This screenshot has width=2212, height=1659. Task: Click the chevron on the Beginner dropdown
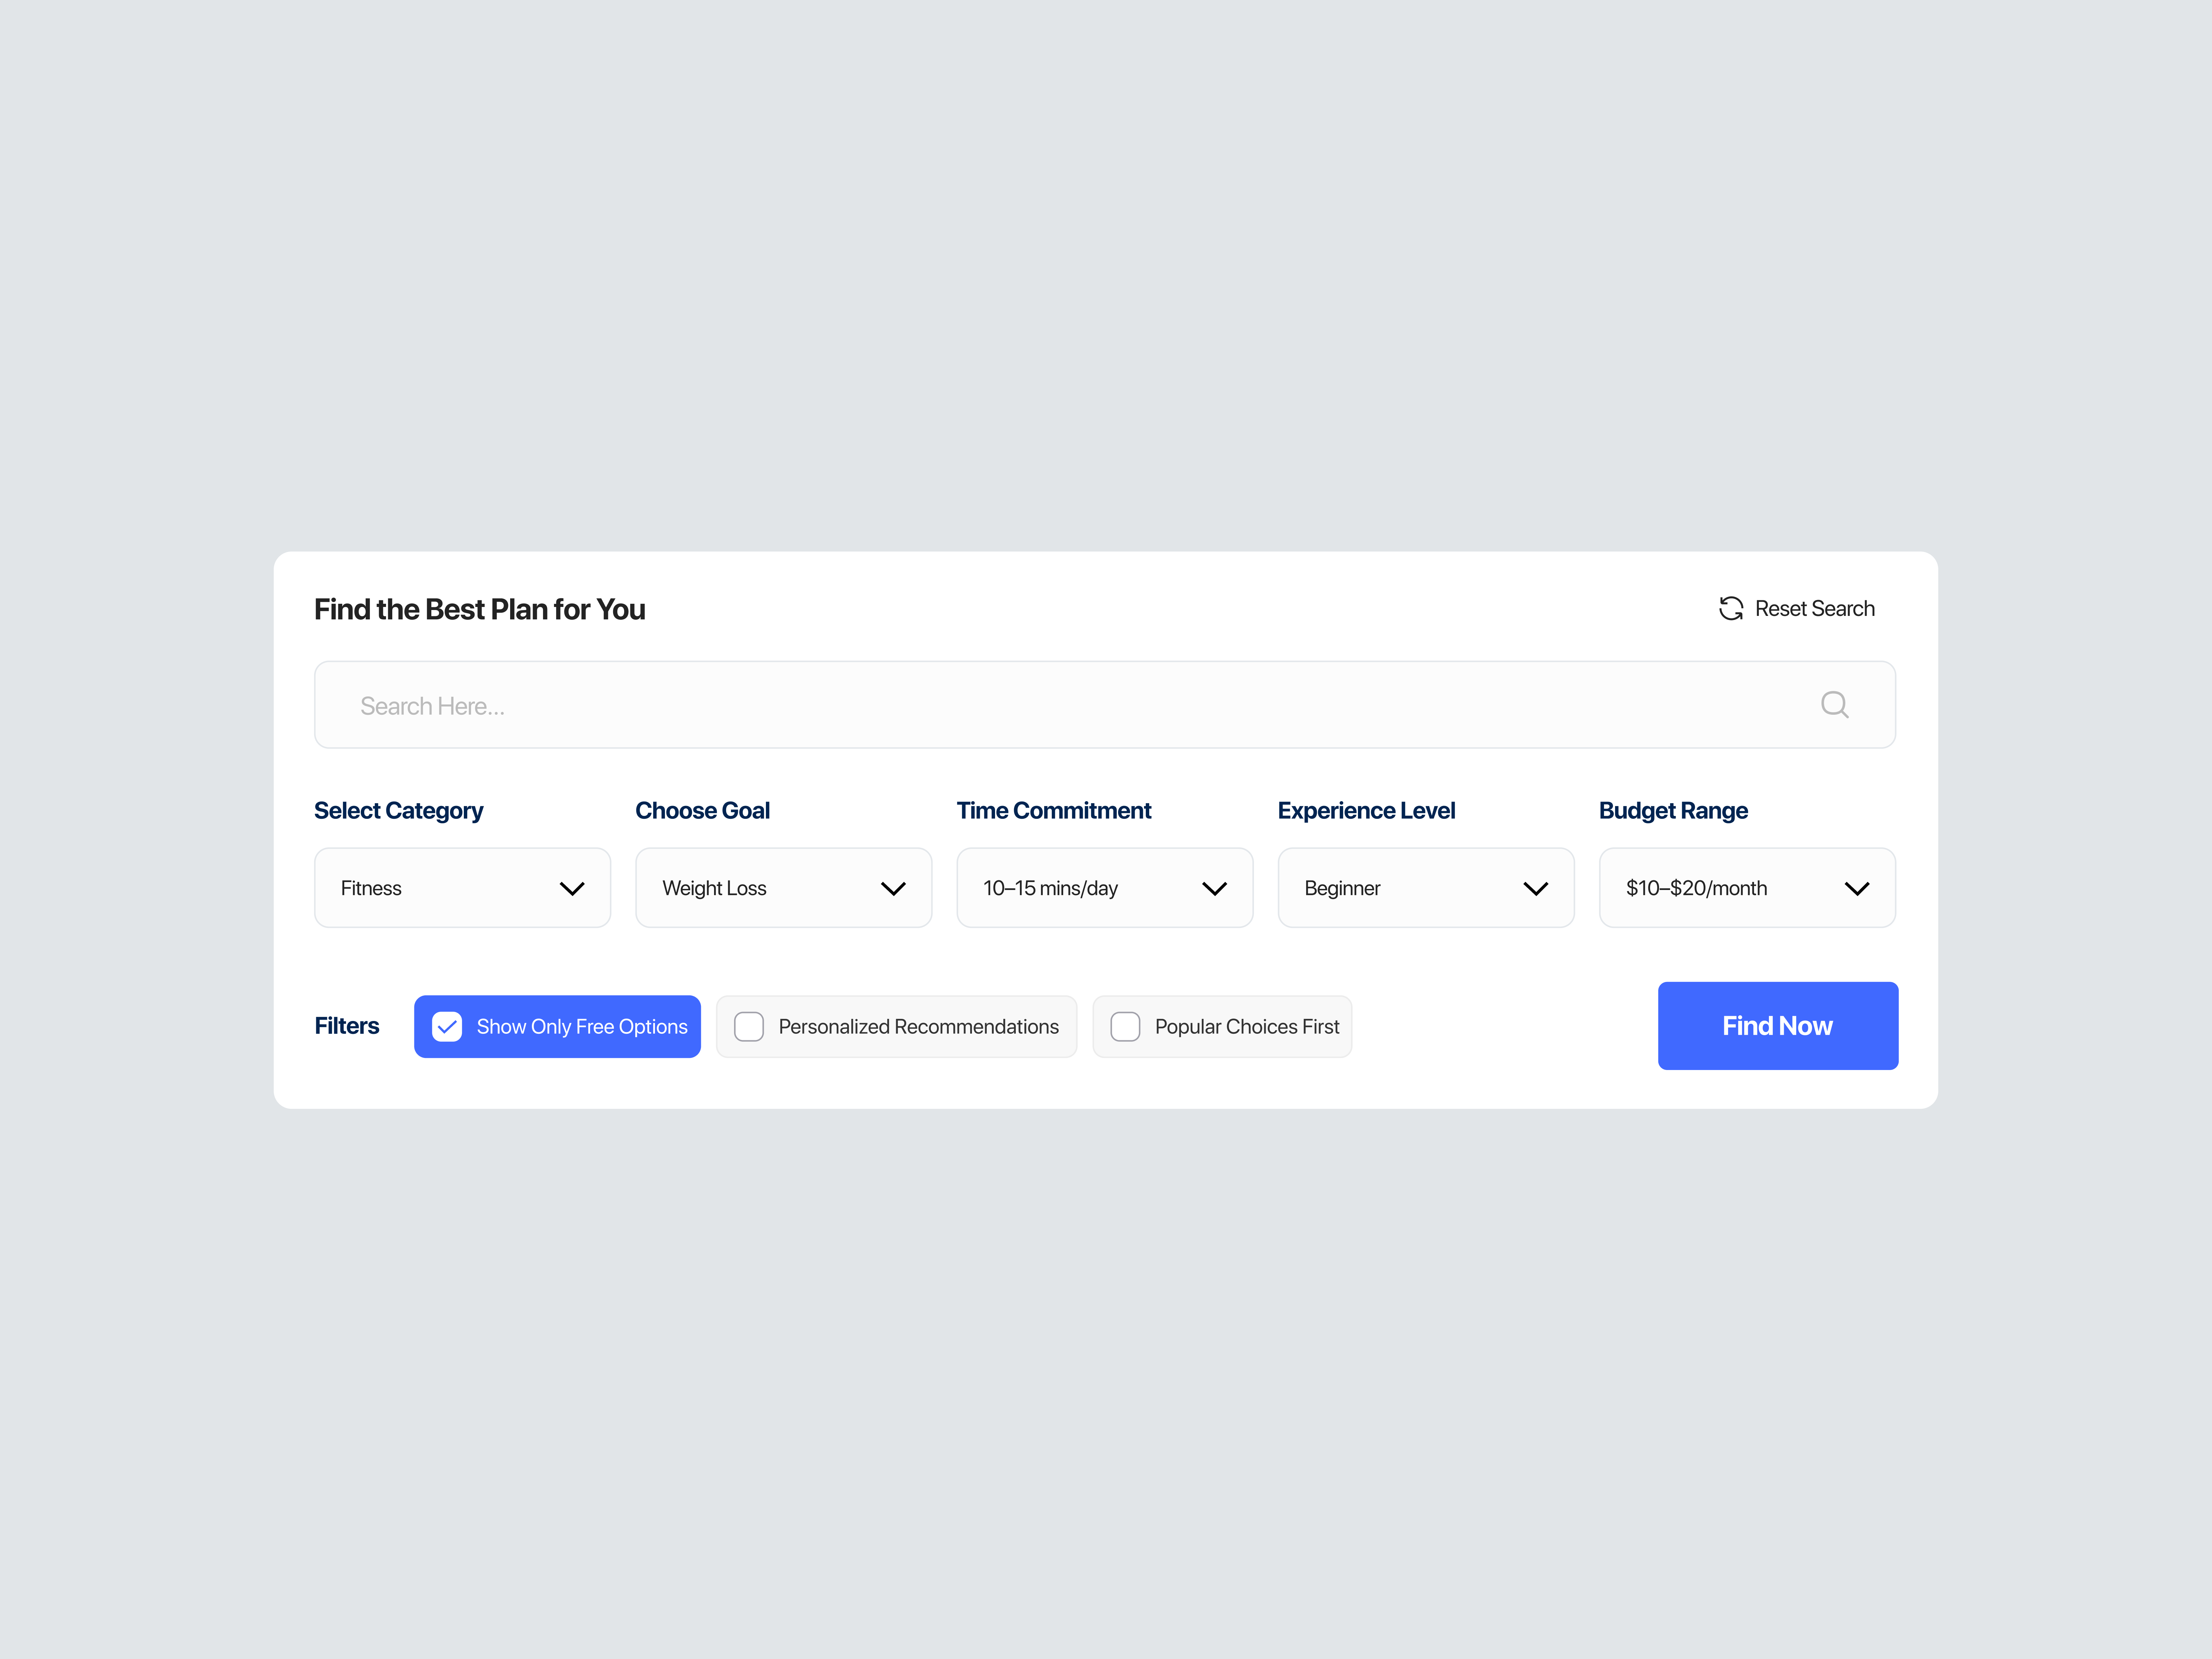click(1536, 888)
